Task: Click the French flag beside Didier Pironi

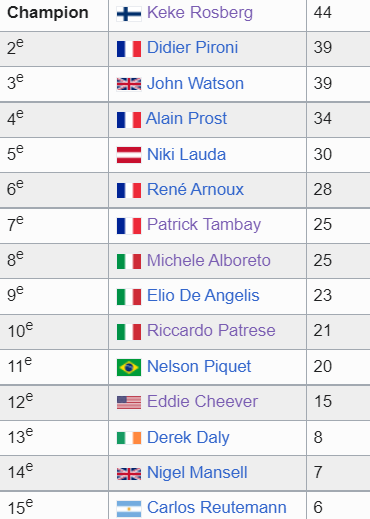Action: [129, 49]
